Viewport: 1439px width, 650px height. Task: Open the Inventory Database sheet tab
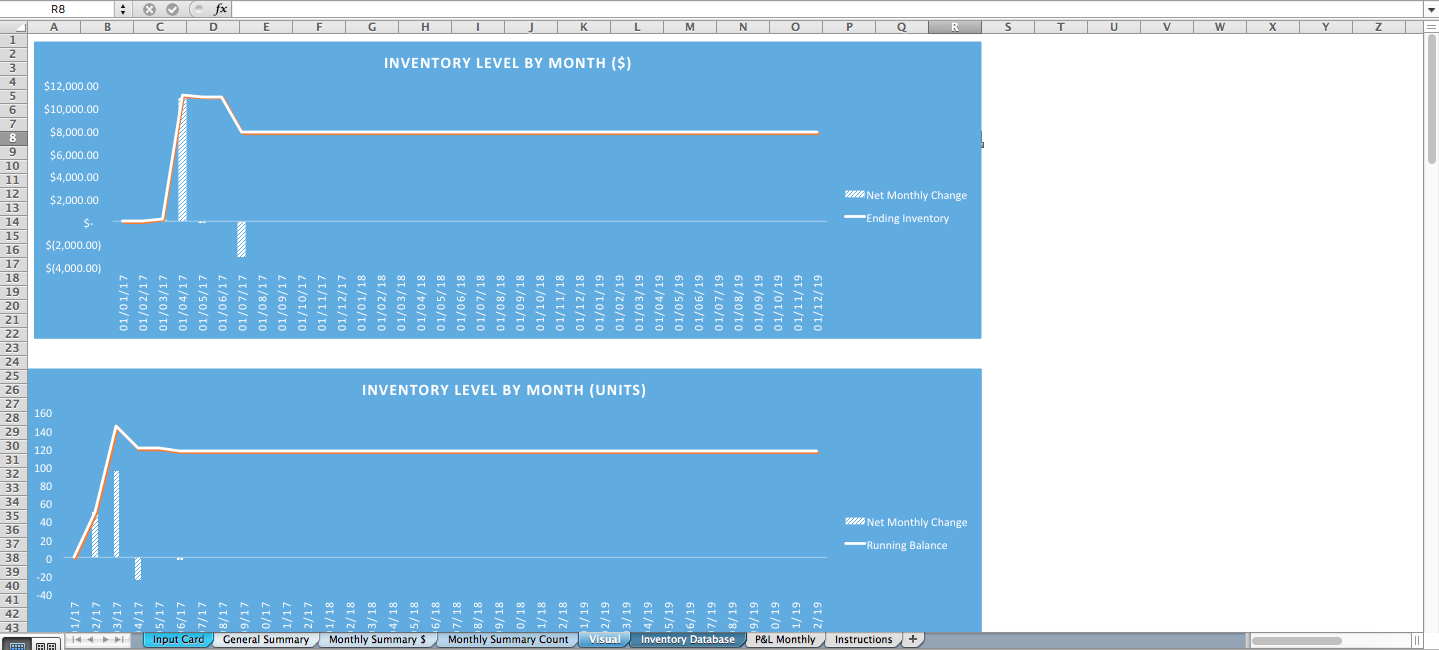pyautogui.click(x=688, y=639)
